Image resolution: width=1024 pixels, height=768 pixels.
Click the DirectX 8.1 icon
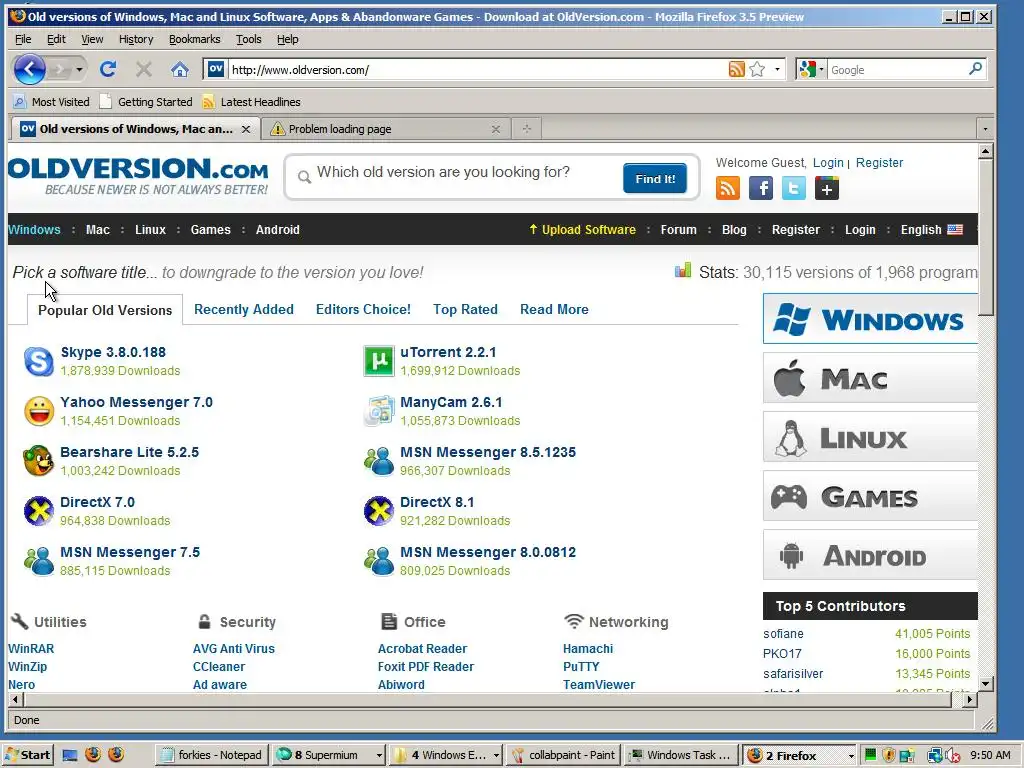379,511
